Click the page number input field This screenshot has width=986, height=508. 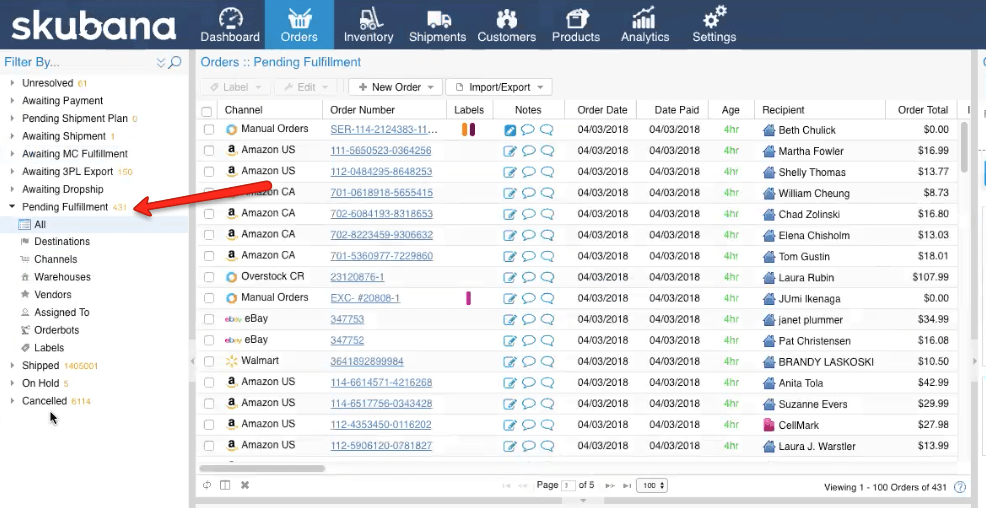[x=568, y=485]
